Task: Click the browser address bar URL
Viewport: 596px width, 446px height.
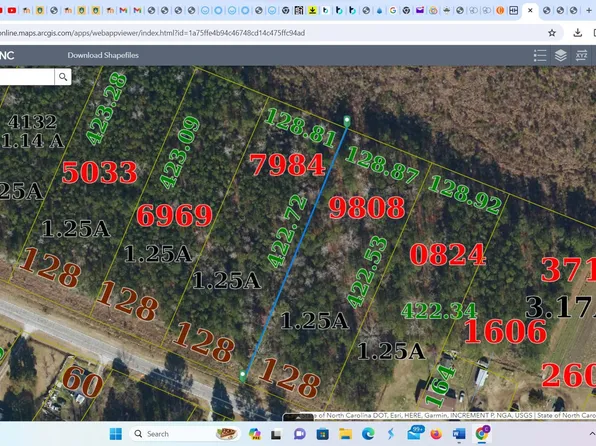Action: point(152,33)
